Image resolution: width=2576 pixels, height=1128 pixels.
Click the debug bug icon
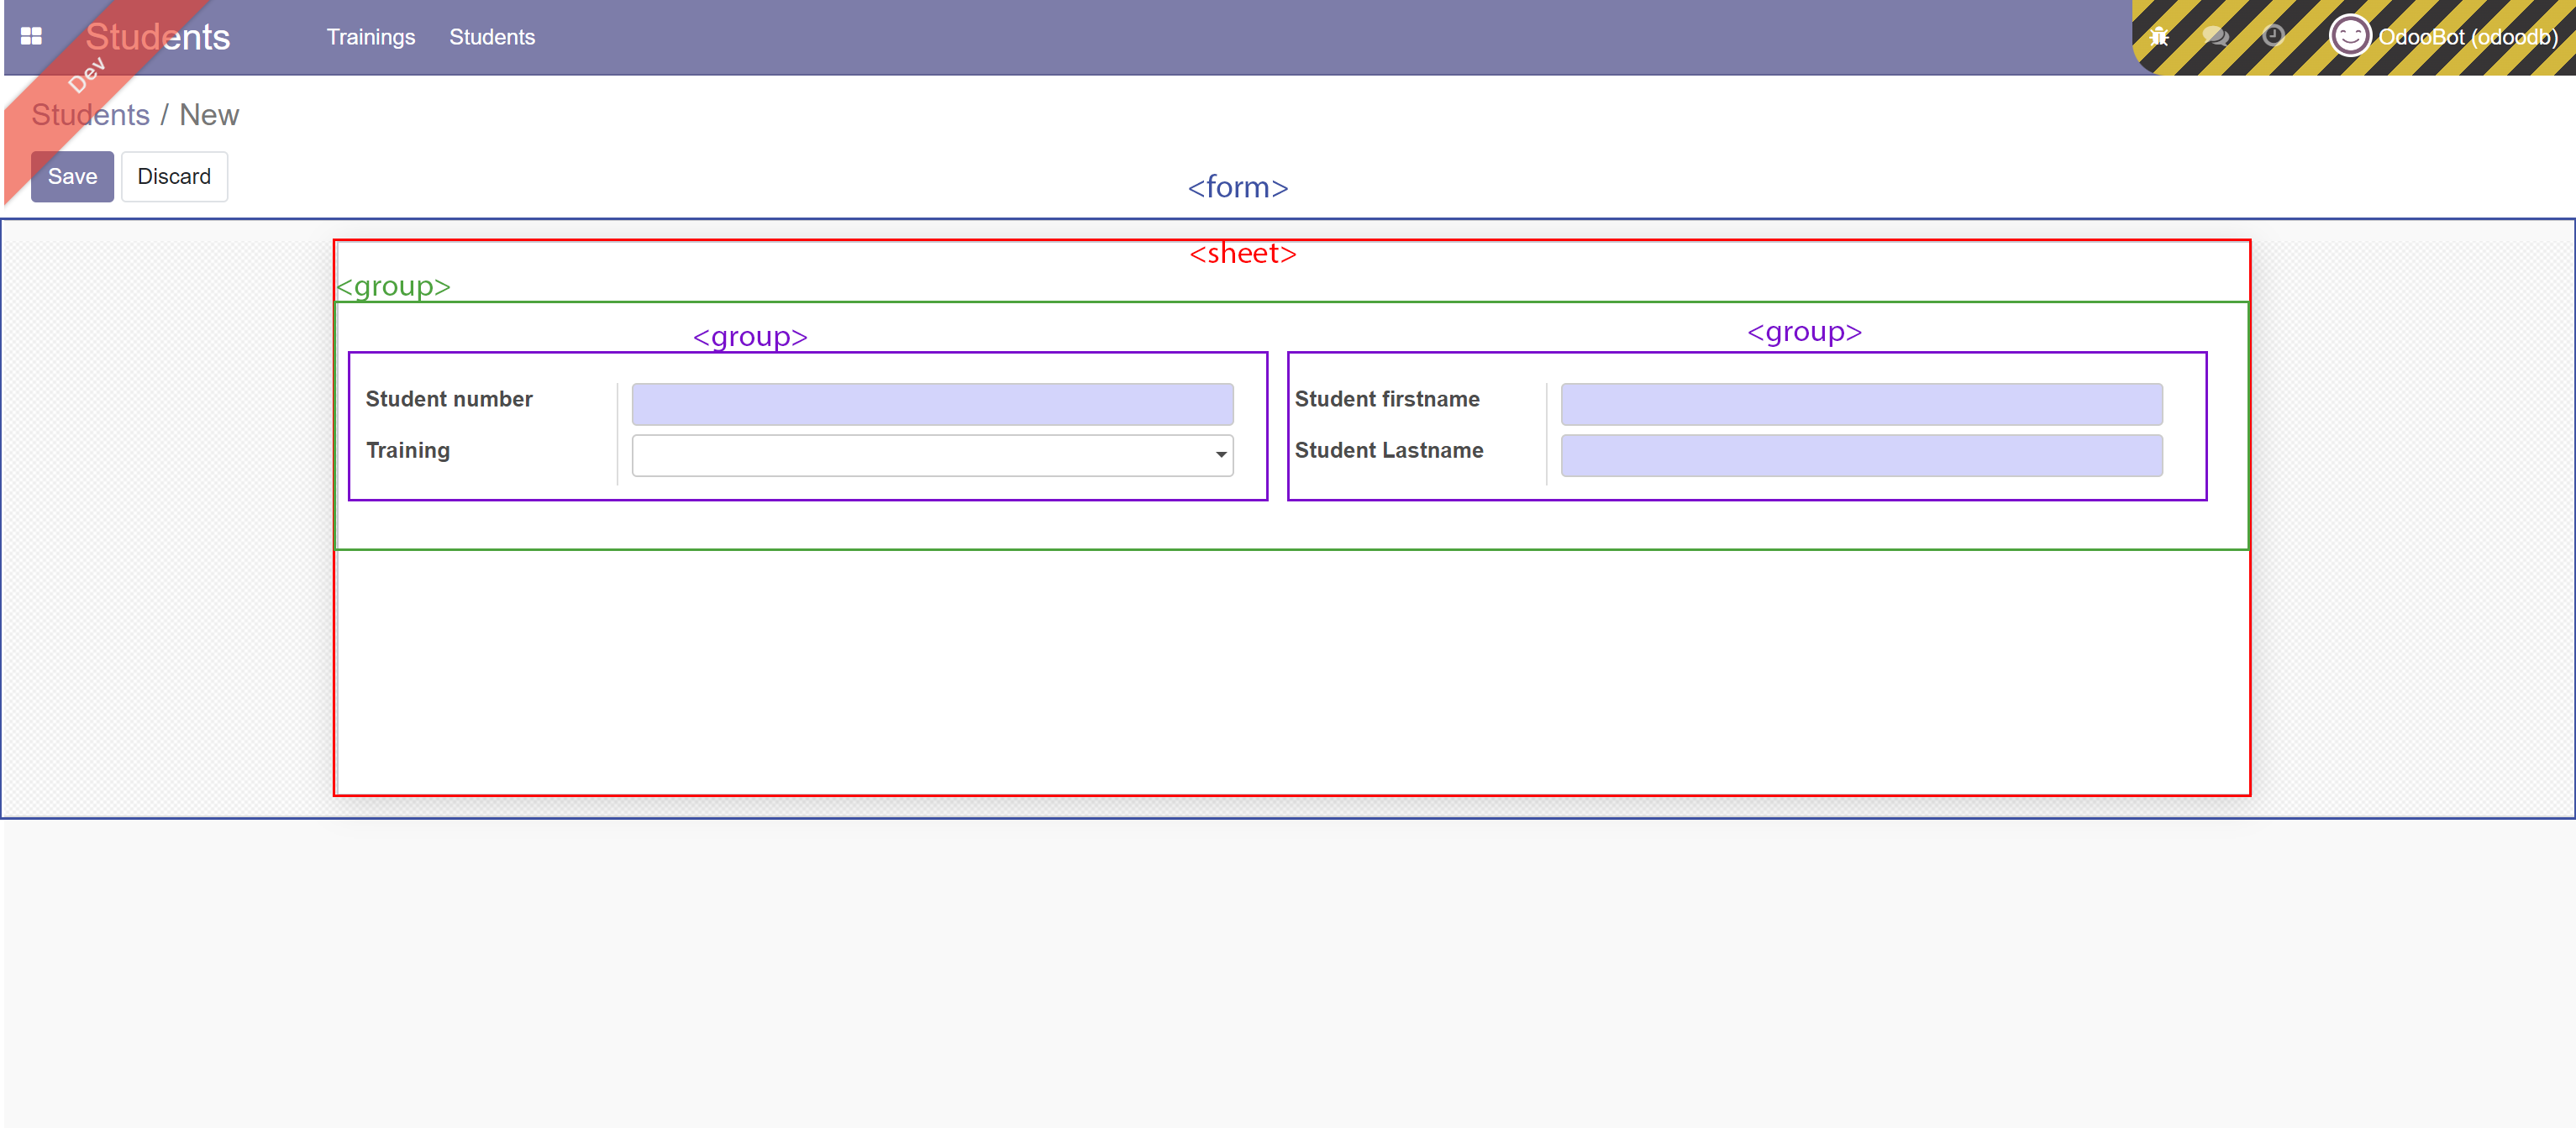tap(2159, 37)
